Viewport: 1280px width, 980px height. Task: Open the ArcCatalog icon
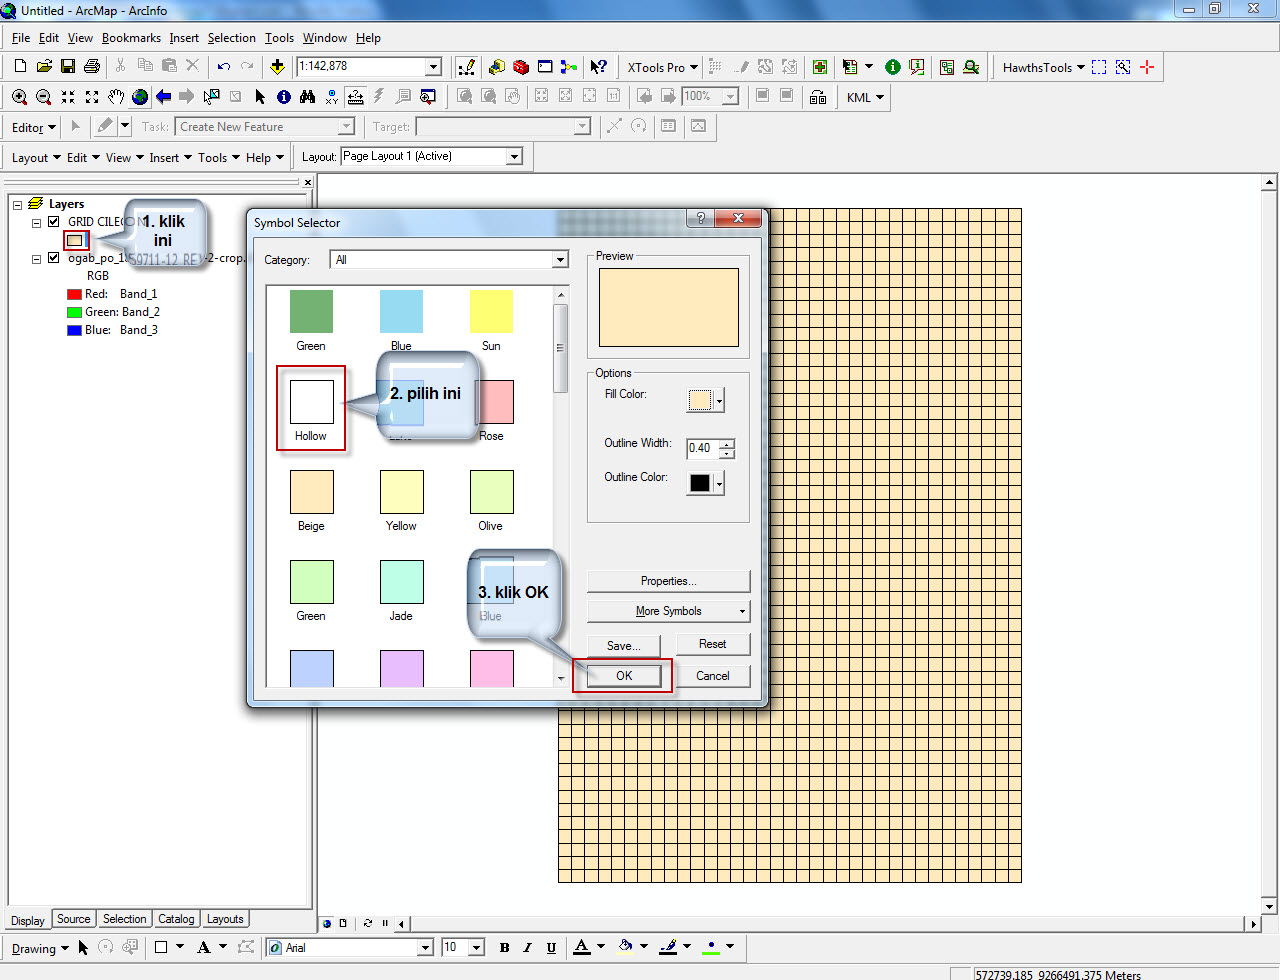pos(497,67)
